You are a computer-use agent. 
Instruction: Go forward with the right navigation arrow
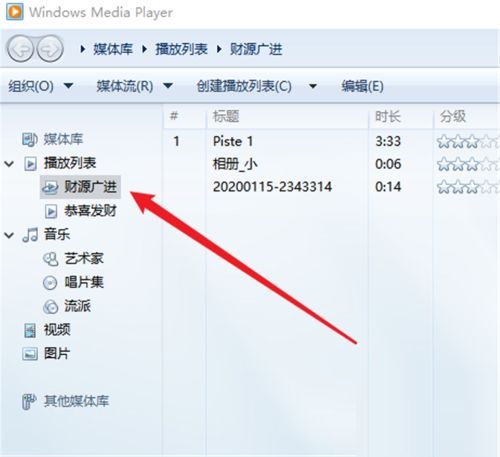50,49
